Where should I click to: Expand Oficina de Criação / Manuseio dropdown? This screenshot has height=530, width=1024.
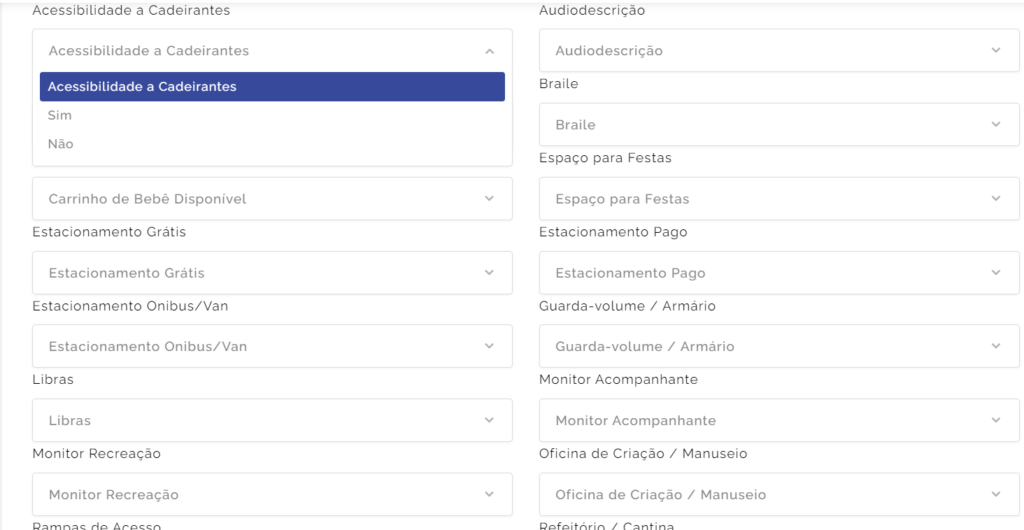point(779,495)
